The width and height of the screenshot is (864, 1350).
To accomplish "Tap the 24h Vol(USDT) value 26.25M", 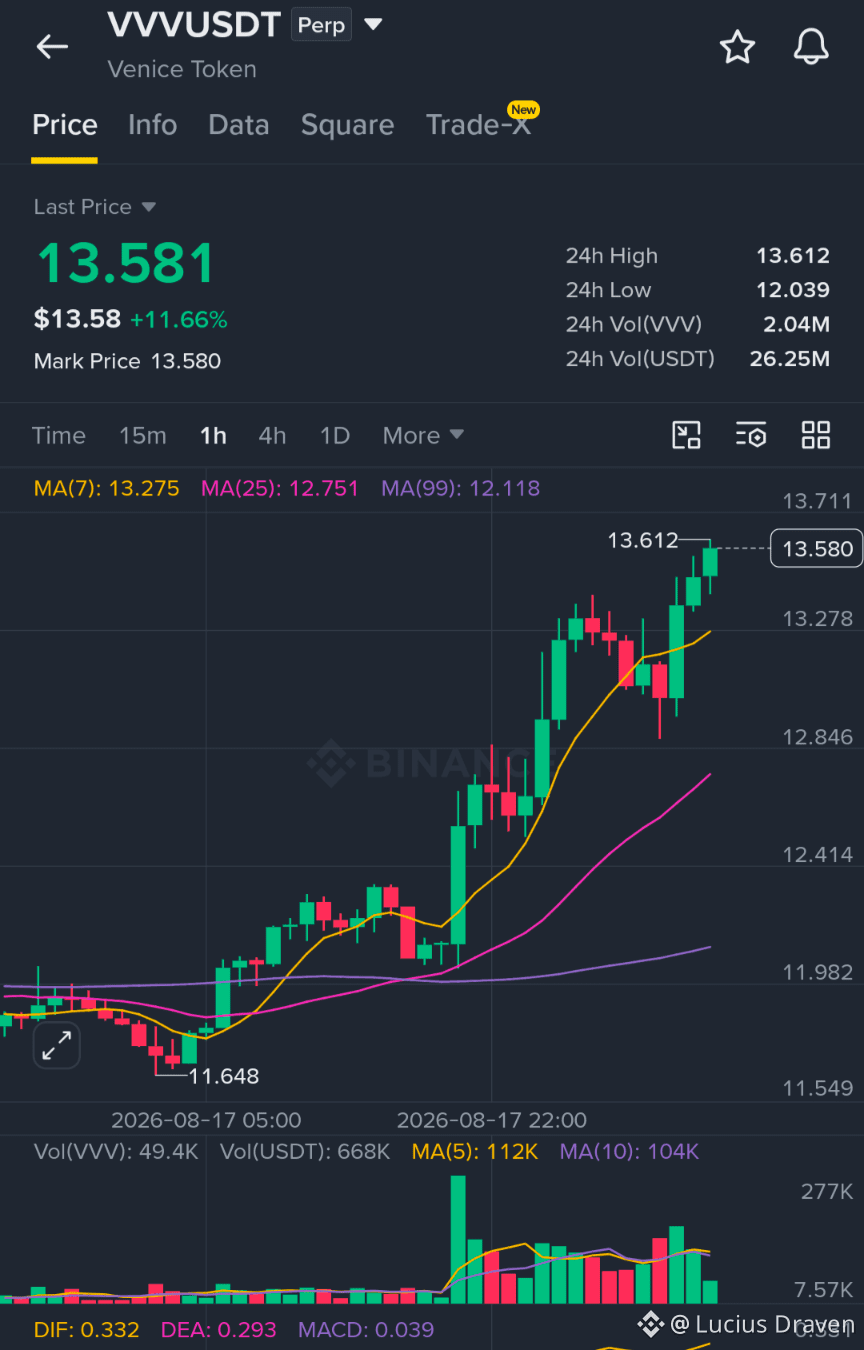I will point(790,358).
